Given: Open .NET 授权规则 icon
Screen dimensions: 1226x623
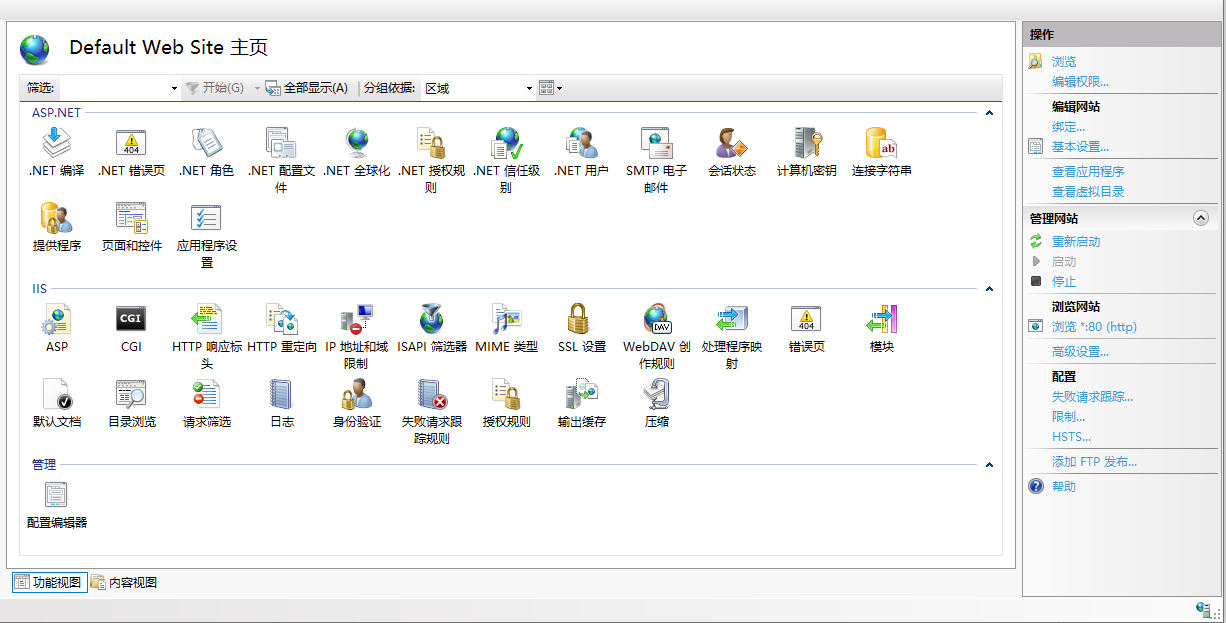Looking at the screenshot, I should (431, 144).
